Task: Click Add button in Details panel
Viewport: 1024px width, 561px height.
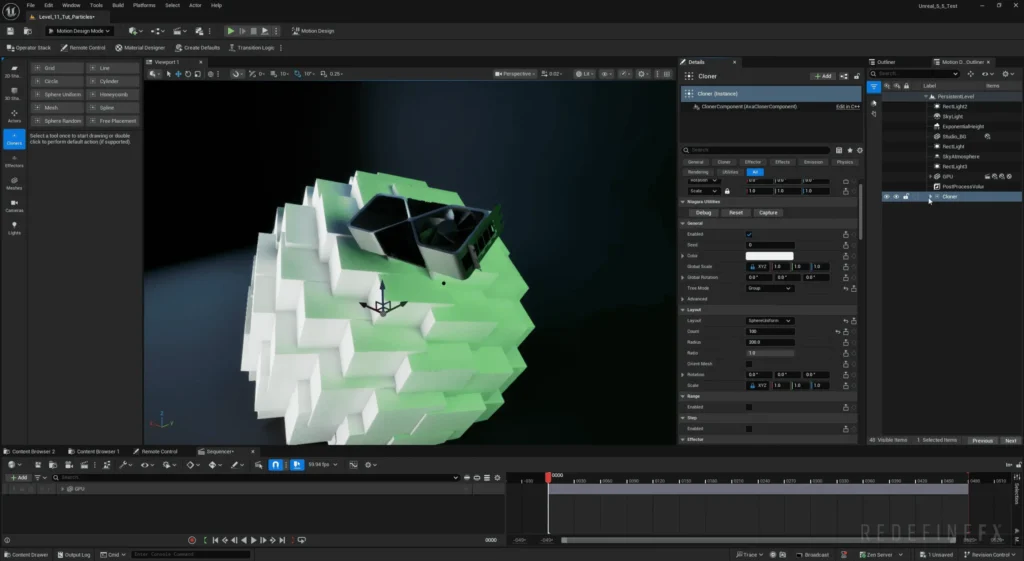Action: (x=823, y=76)
